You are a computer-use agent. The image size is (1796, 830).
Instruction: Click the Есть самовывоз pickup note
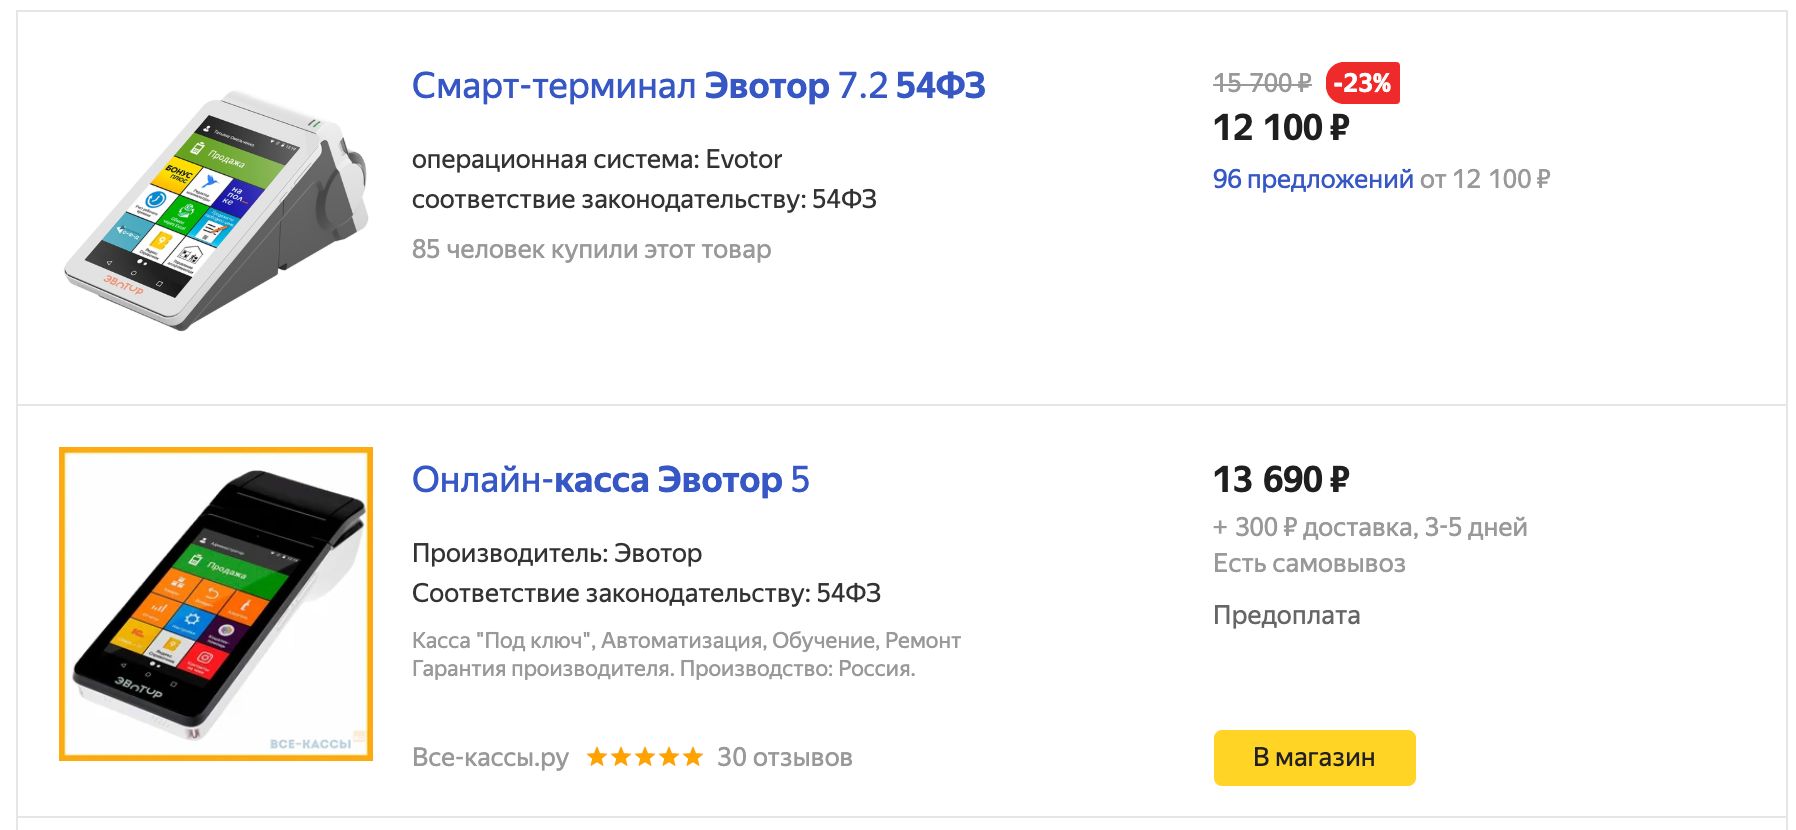(x=1309, y=563)
